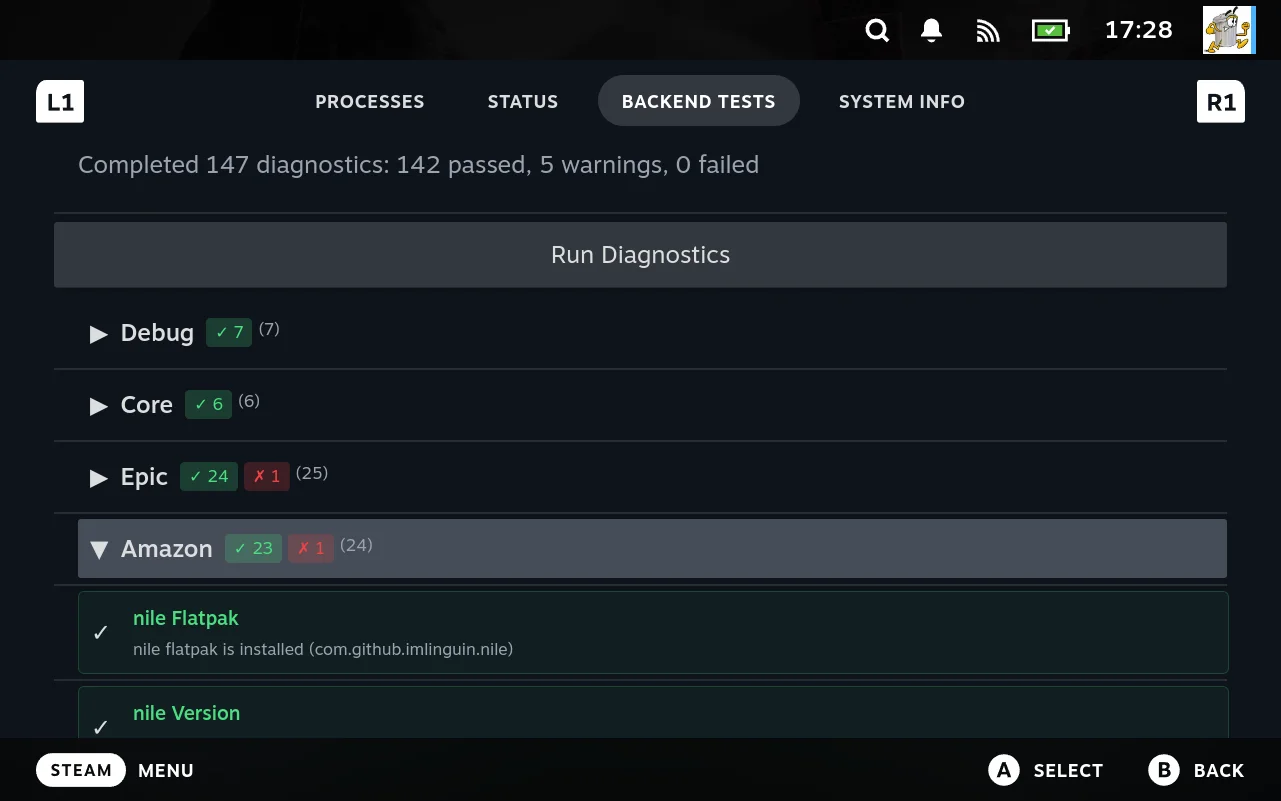
Task: Collapse the Amazon section triangle
Action: coord(99,550)
